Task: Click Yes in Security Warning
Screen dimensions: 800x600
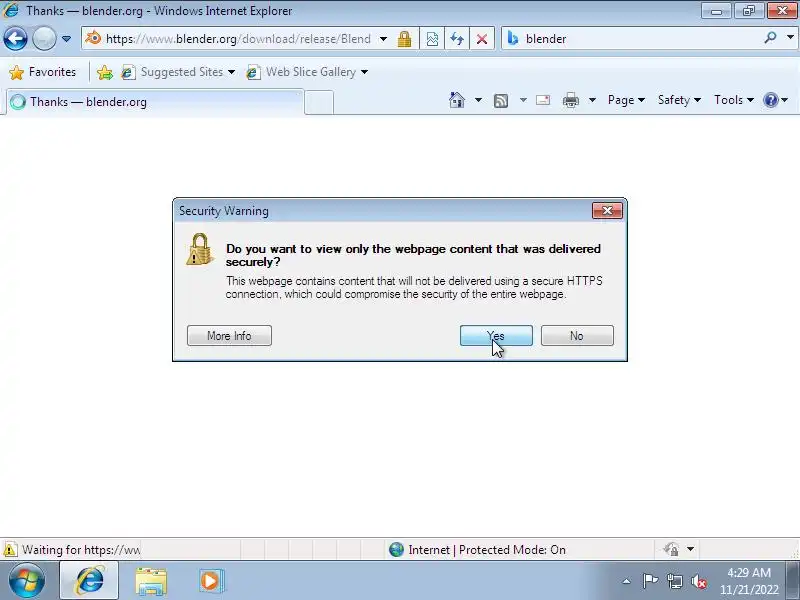Action: pyautogui.click(x=496, y=336)
